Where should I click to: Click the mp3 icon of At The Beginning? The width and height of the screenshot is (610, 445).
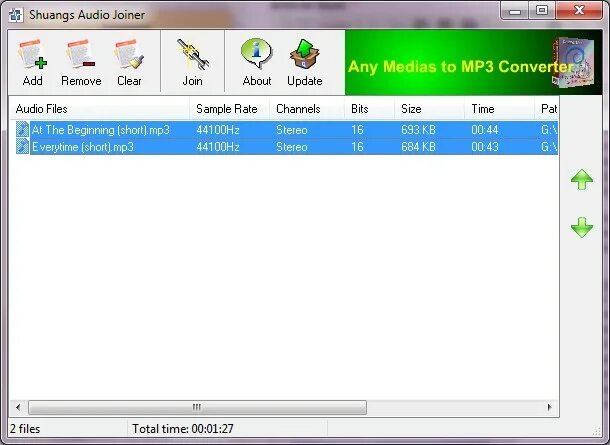click(x=23, y=130)
